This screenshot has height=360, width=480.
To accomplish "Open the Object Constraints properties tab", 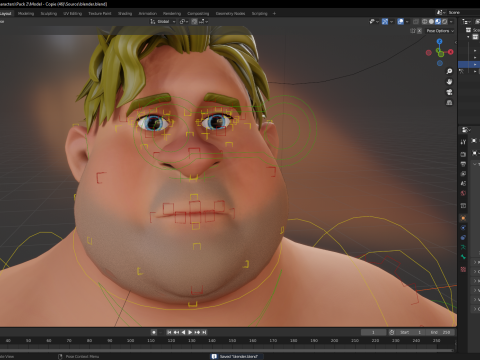I will pyautogui.click(x=463, y=237).
